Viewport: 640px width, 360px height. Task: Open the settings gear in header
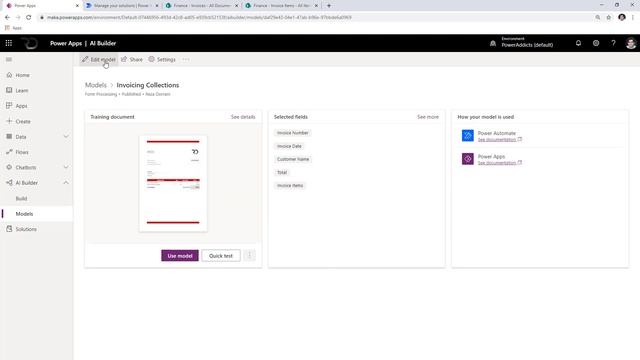596,43
